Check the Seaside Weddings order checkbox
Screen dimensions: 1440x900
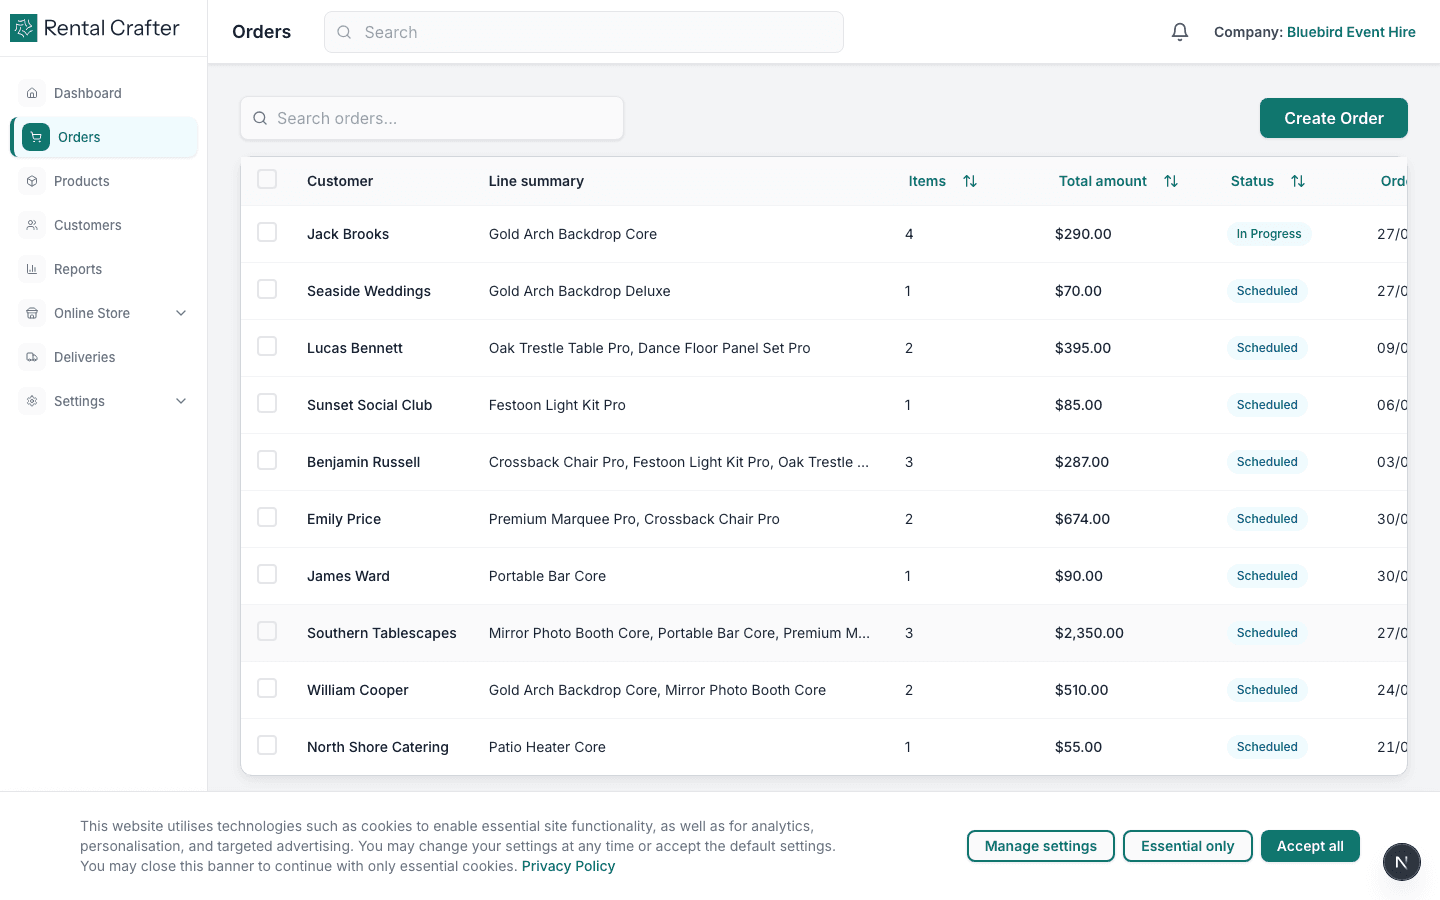tap(267, 289)
